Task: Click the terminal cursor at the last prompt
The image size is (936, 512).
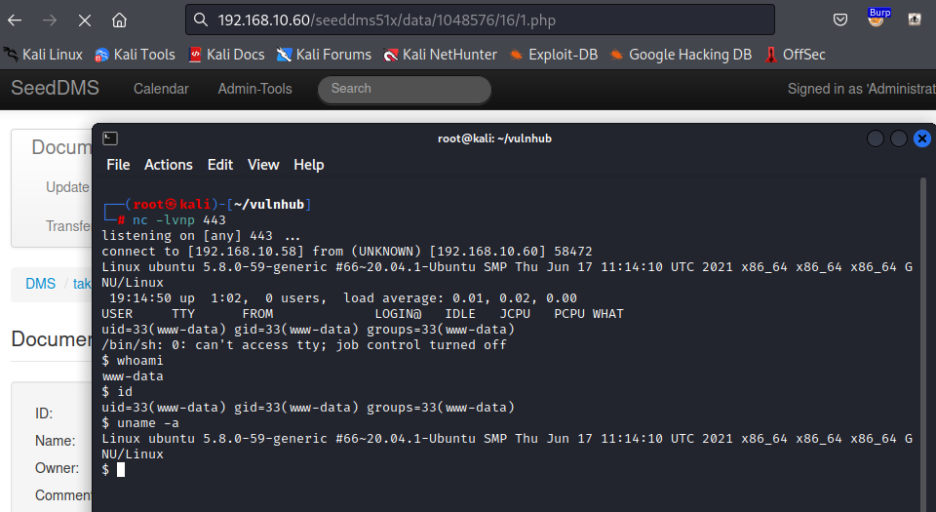Action: tap(121, 470)
